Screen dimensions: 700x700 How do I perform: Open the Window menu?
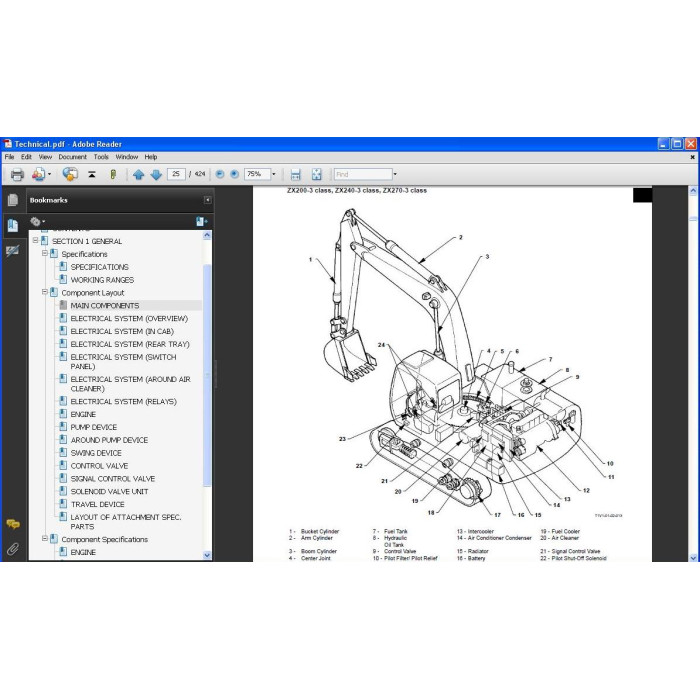point(127,157)
